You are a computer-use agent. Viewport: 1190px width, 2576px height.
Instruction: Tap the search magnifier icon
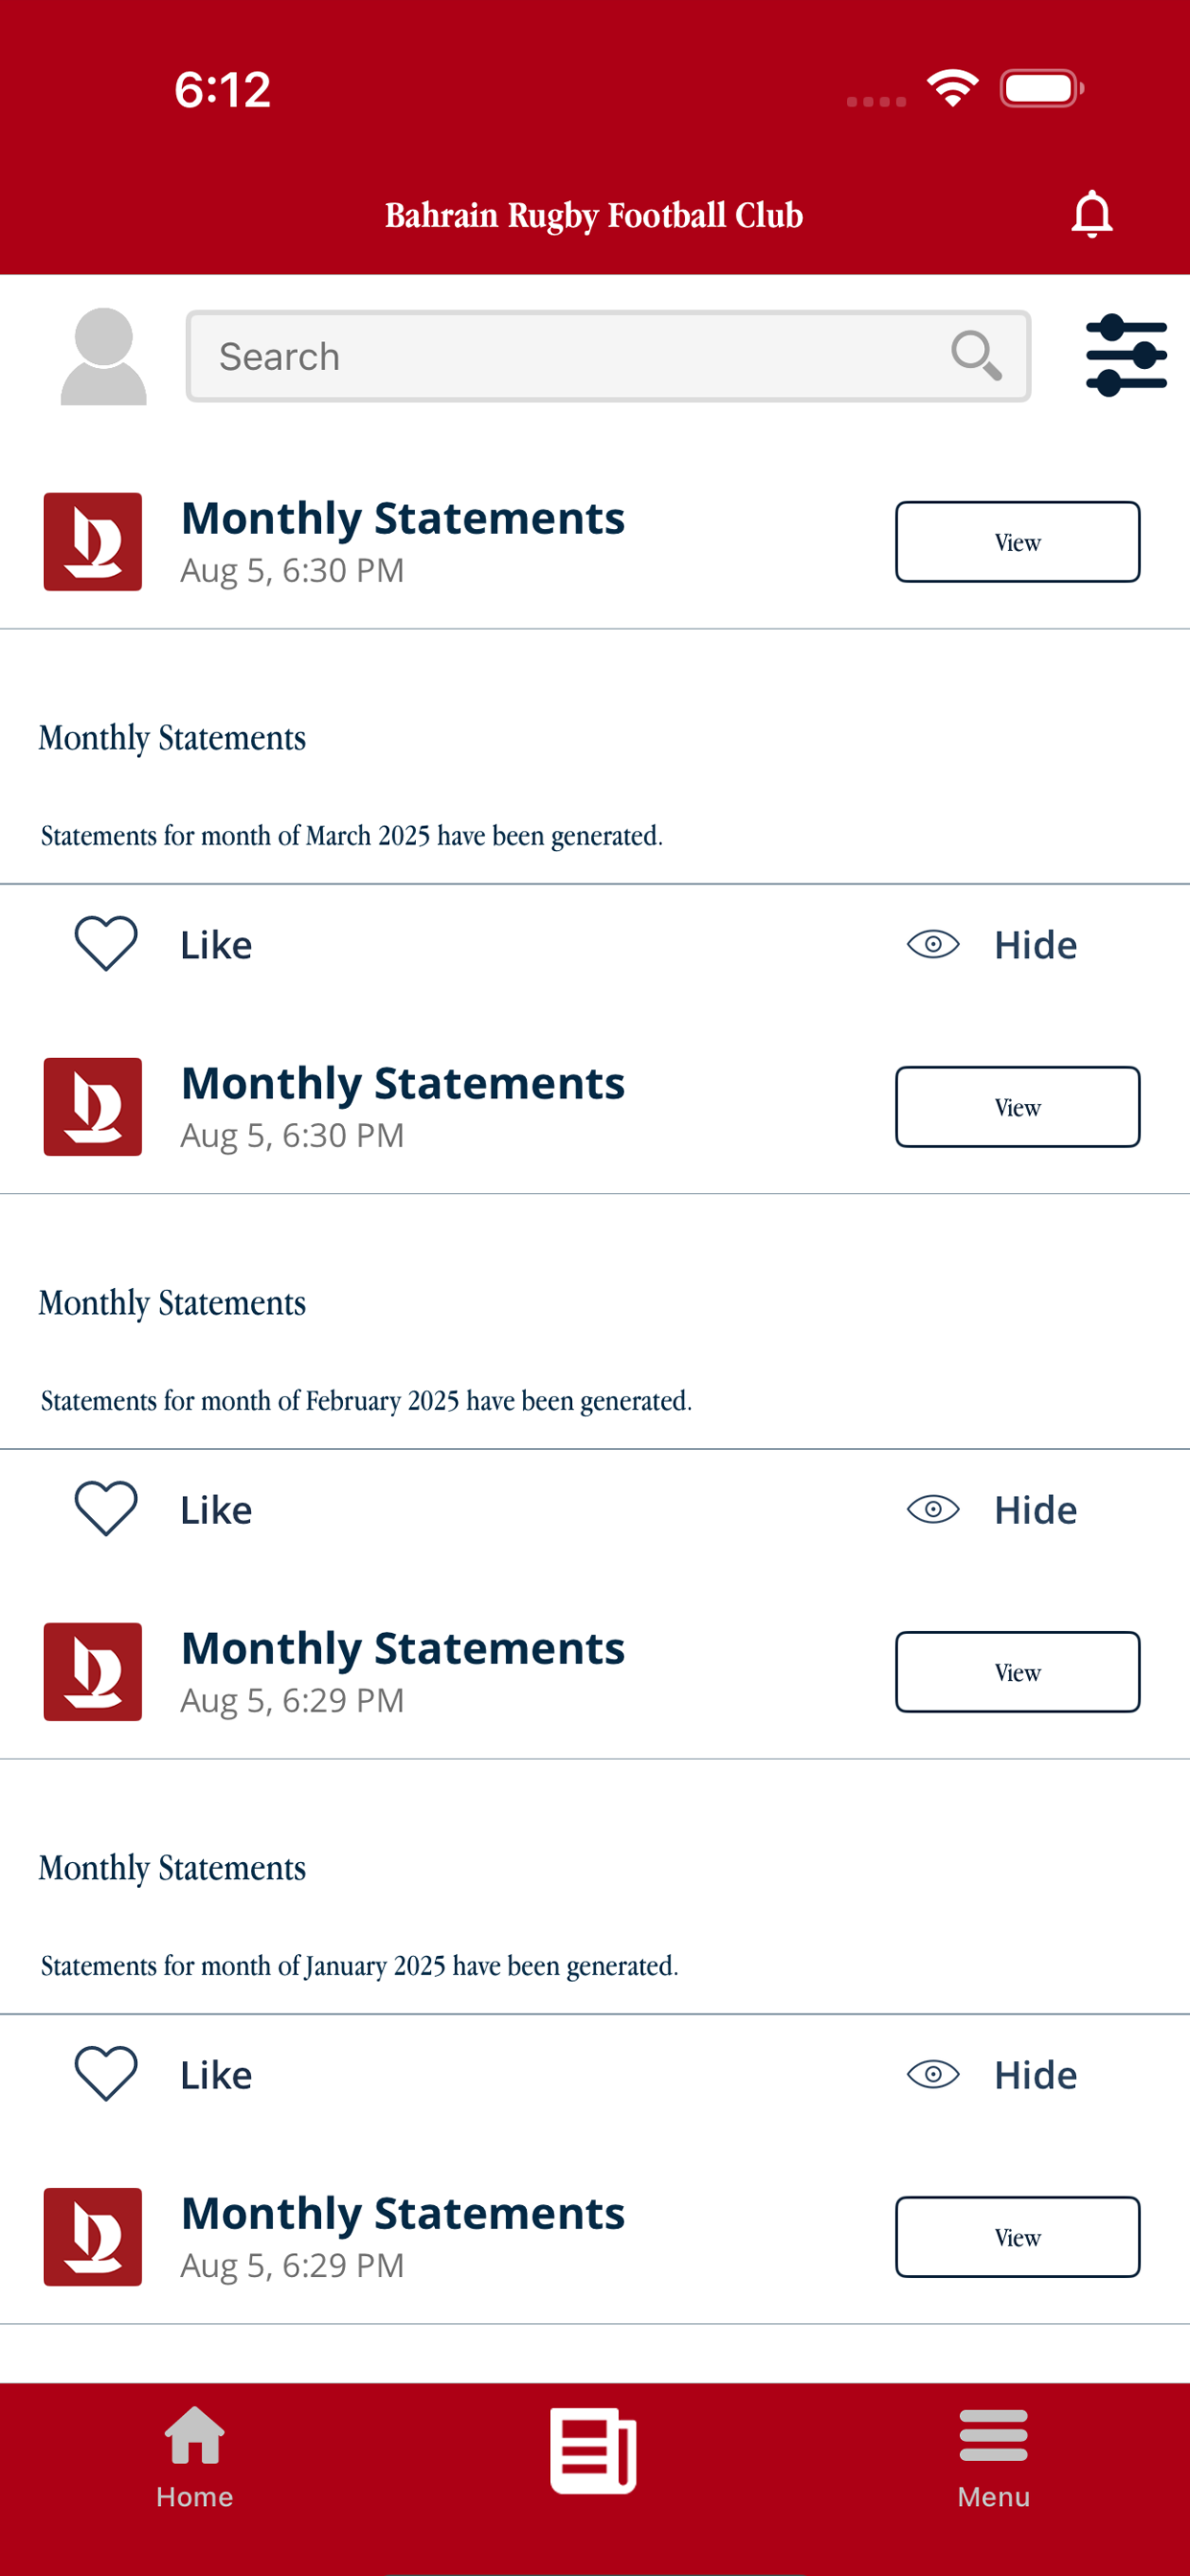coord(975,355)
